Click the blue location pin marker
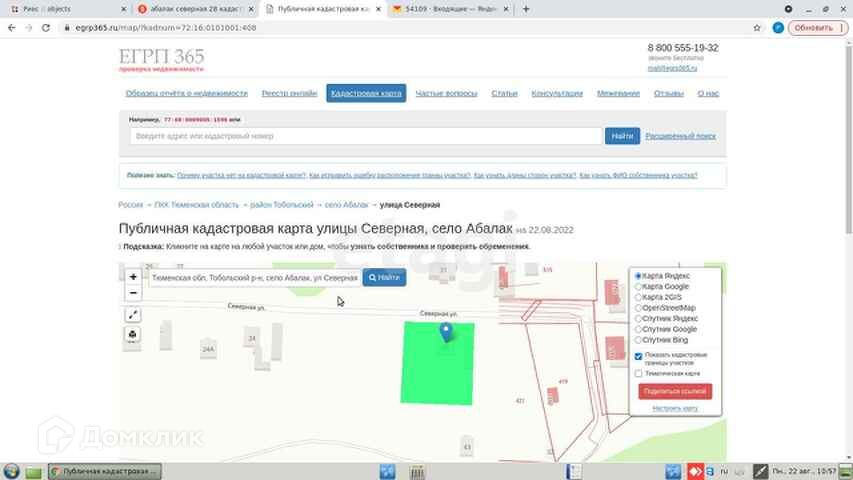The image size is (853, 480). pyautogui.click(x=447, y=332)
